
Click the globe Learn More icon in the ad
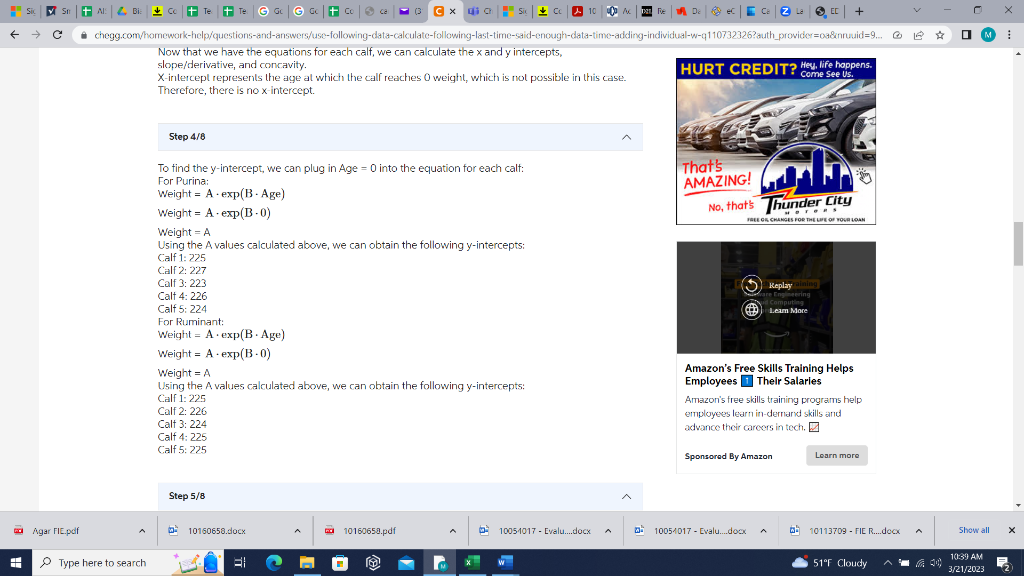(x=750, y=310)
